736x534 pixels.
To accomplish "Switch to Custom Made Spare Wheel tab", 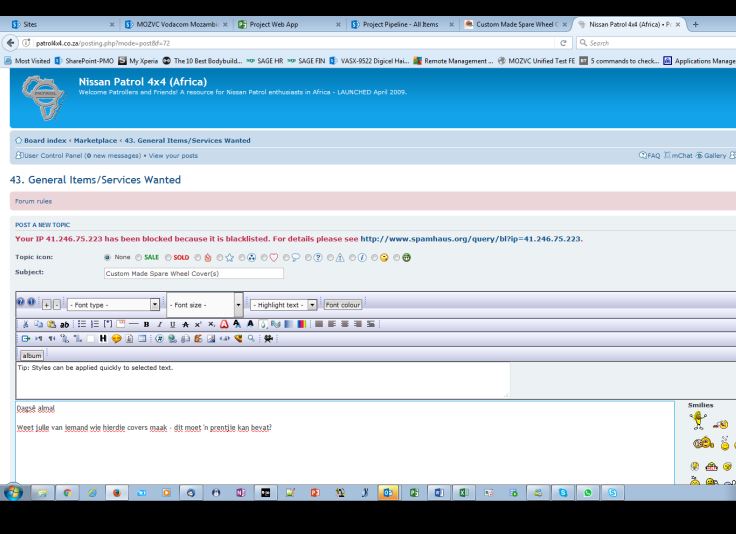I will coord(516,24).
